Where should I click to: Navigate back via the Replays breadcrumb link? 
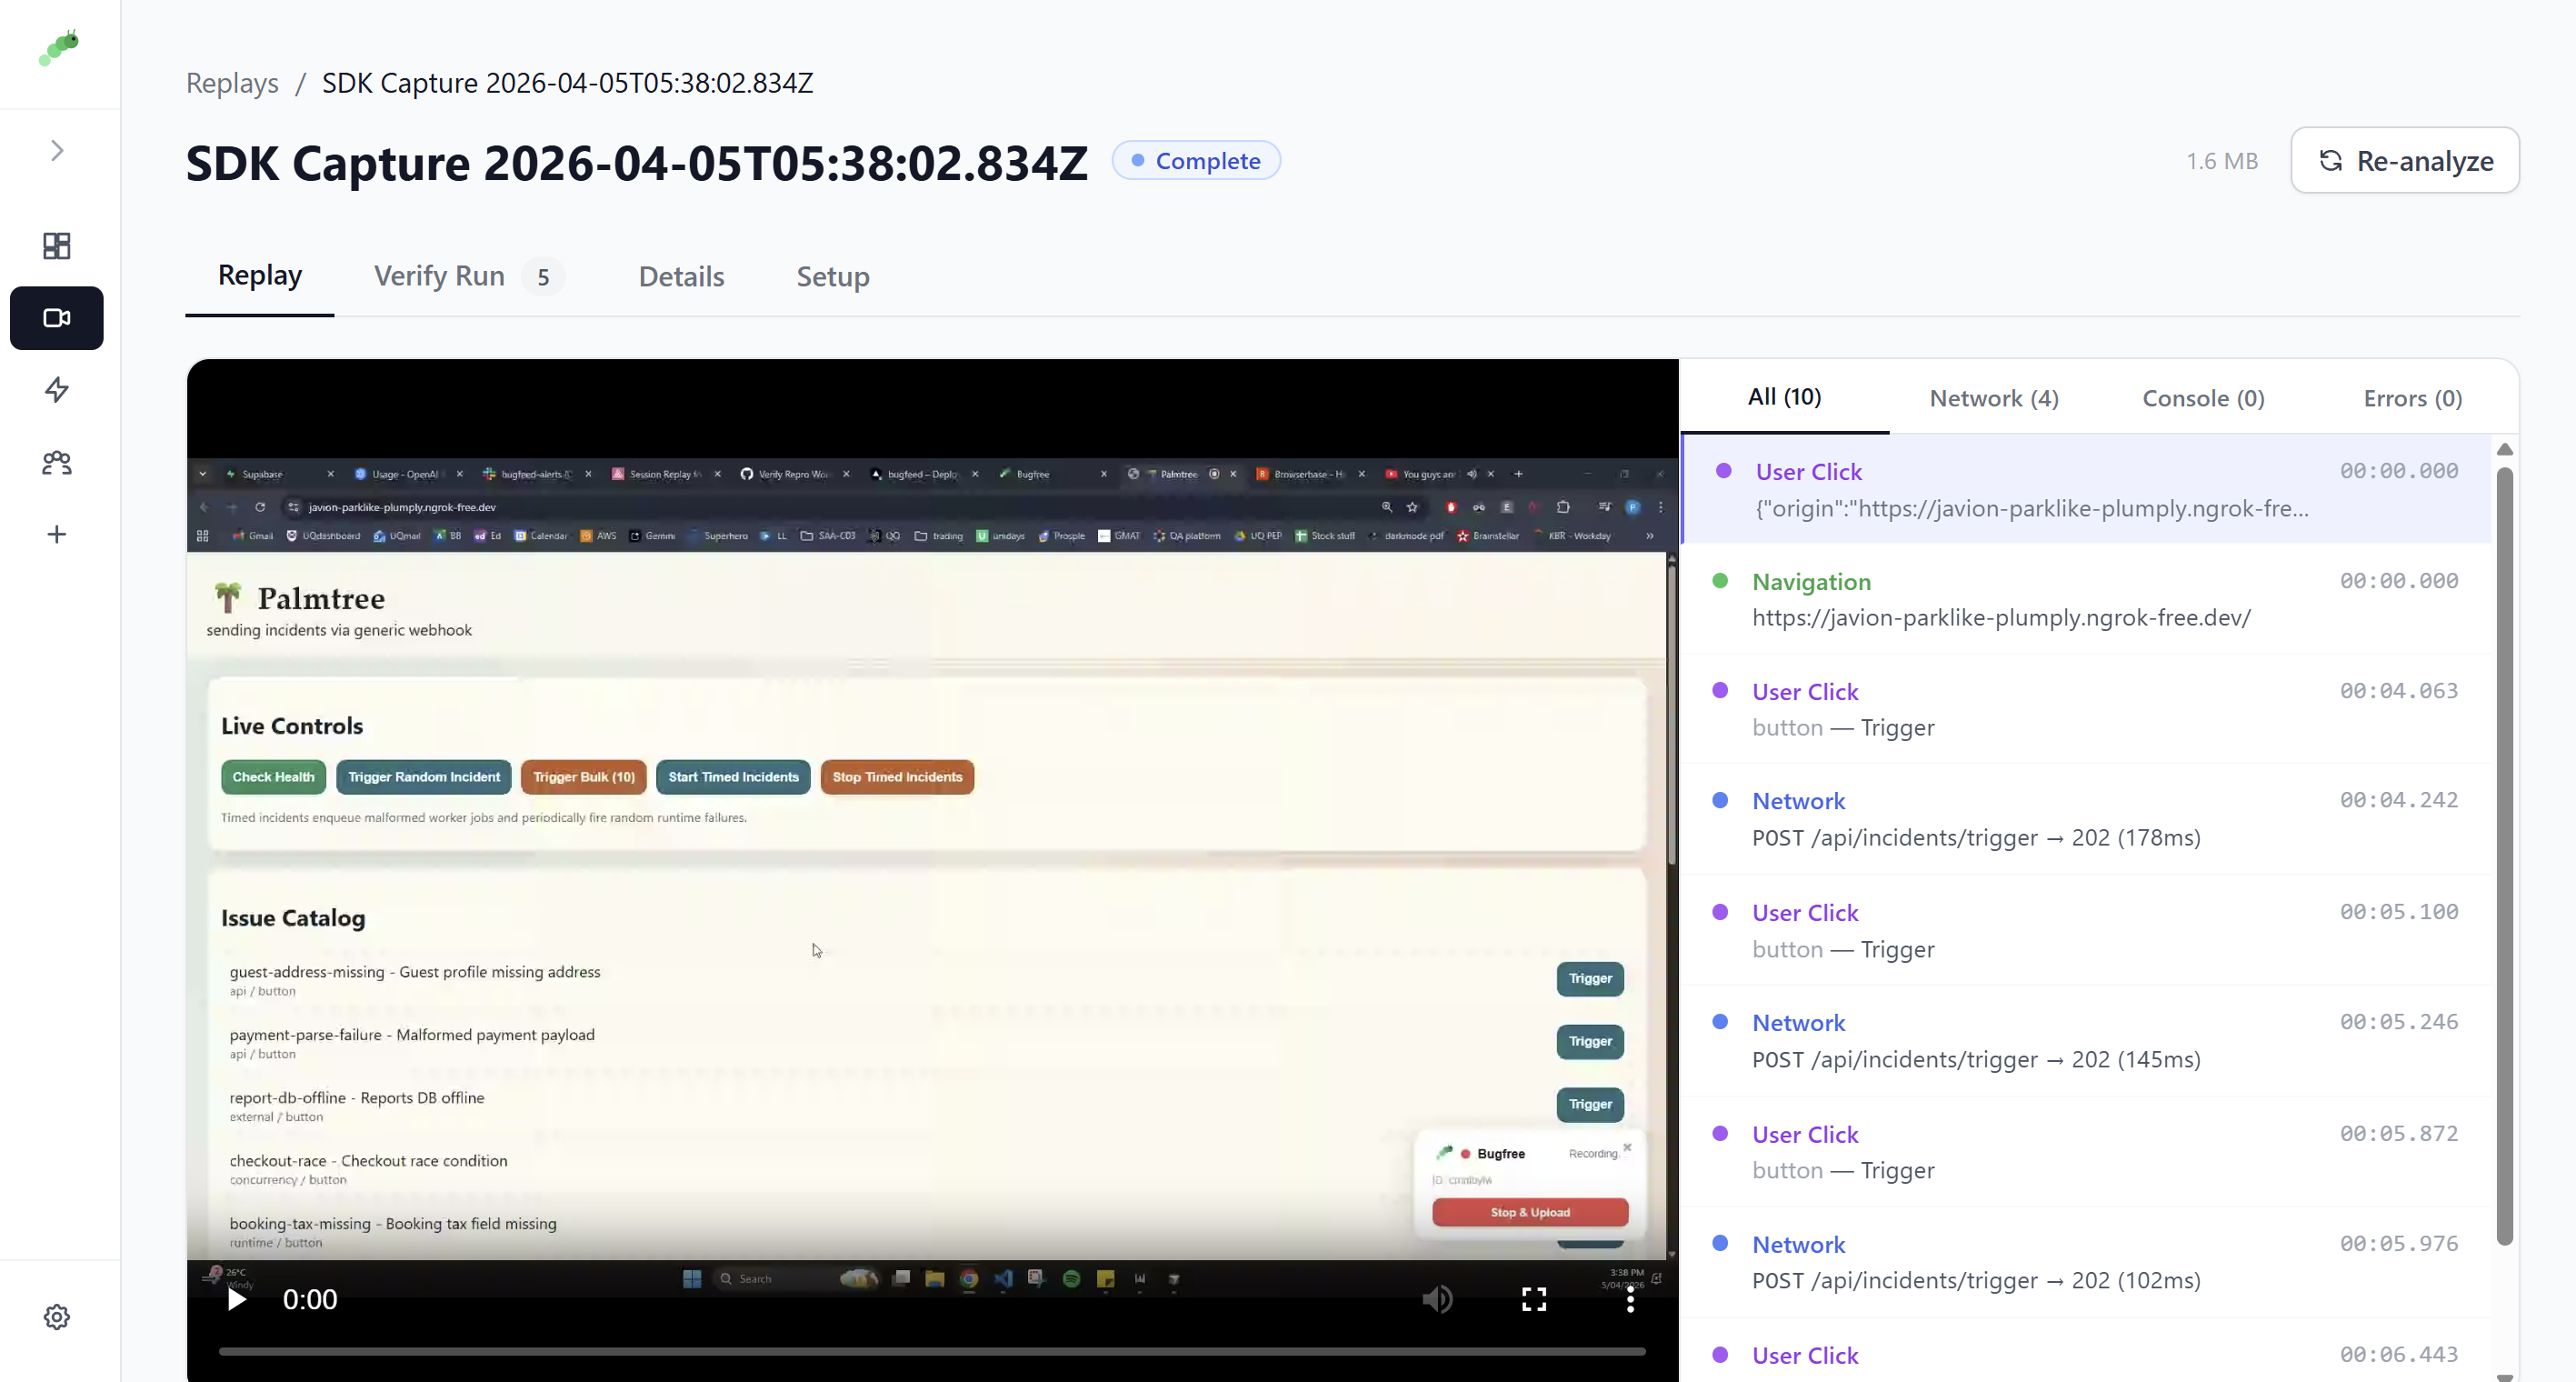(231, 83)
